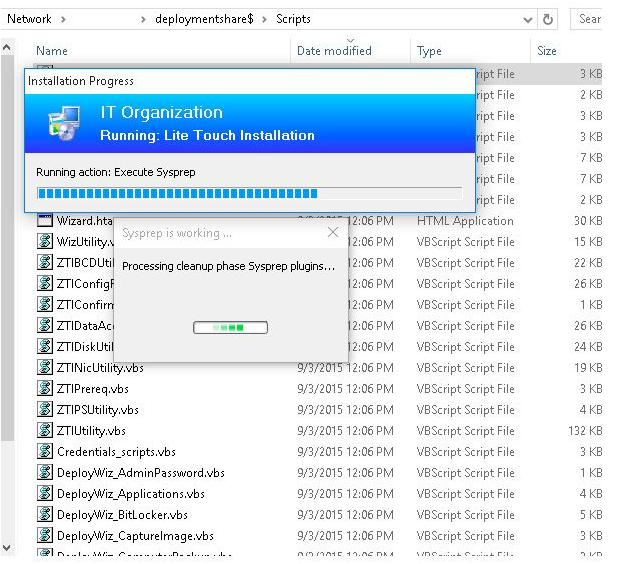Click the ZTIUtility.vbs file icon
Viewport: 631px width, 564px height.
(45, 430)
